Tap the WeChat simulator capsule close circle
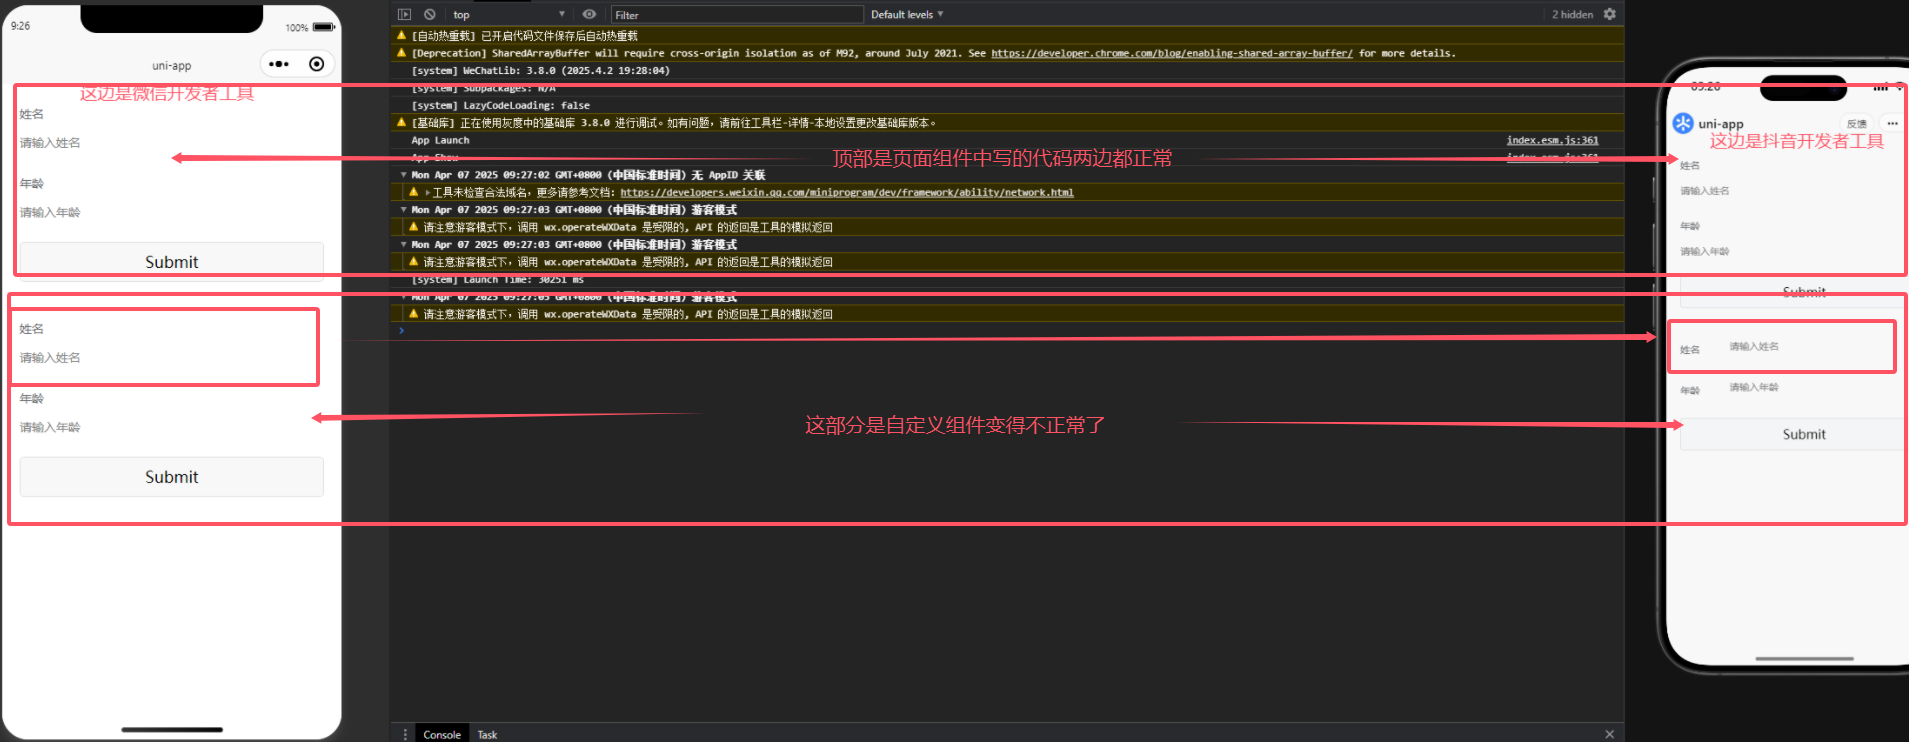 [x=317, y=64]
